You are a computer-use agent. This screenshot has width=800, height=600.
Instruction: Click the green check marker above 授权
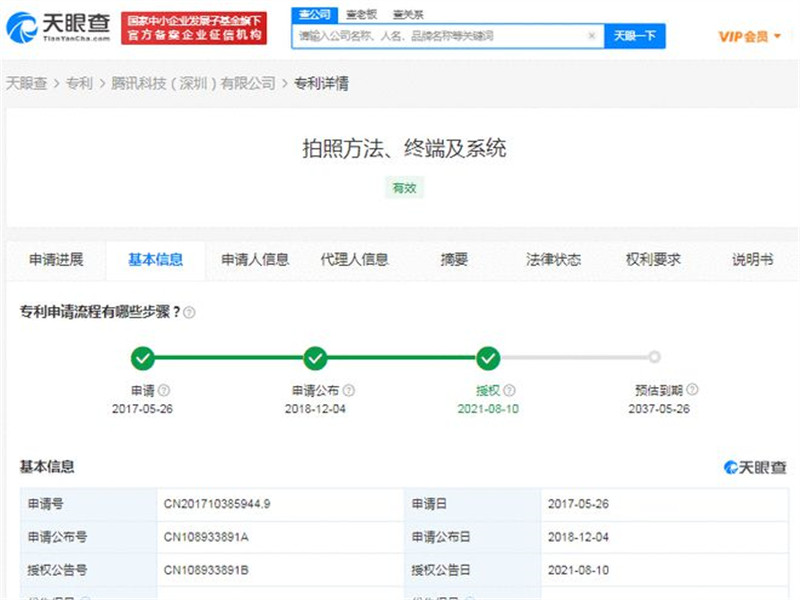(488, 358)
